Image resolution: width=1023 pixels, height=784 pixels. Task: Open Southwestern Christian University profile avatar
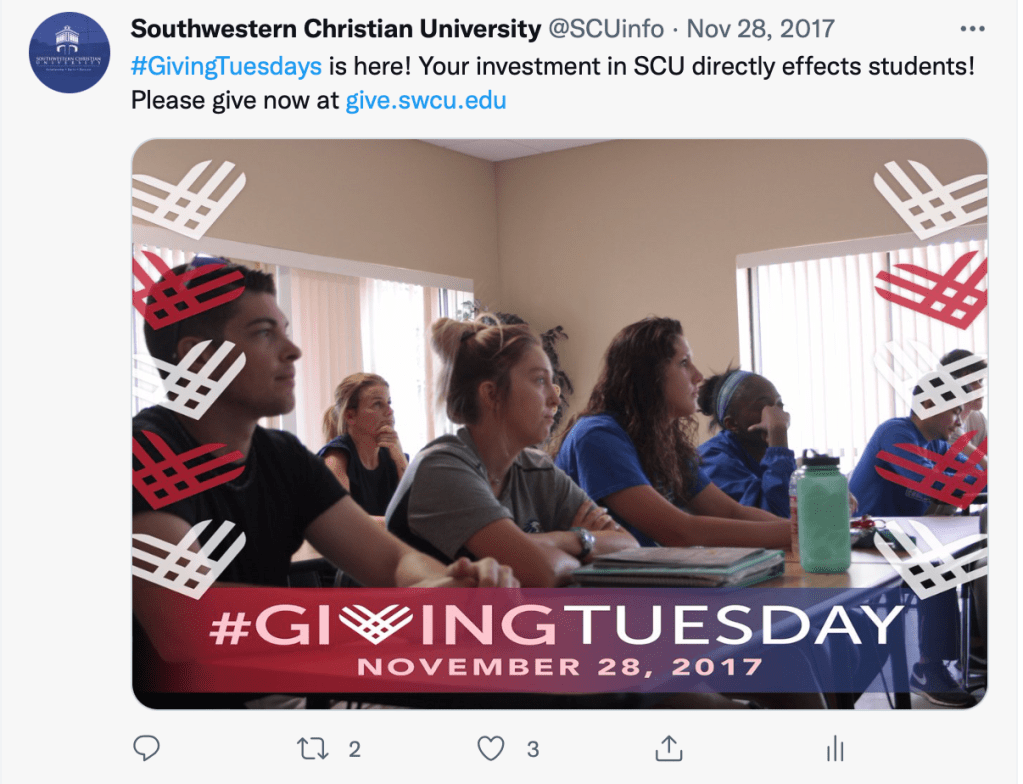pos(69,52)
